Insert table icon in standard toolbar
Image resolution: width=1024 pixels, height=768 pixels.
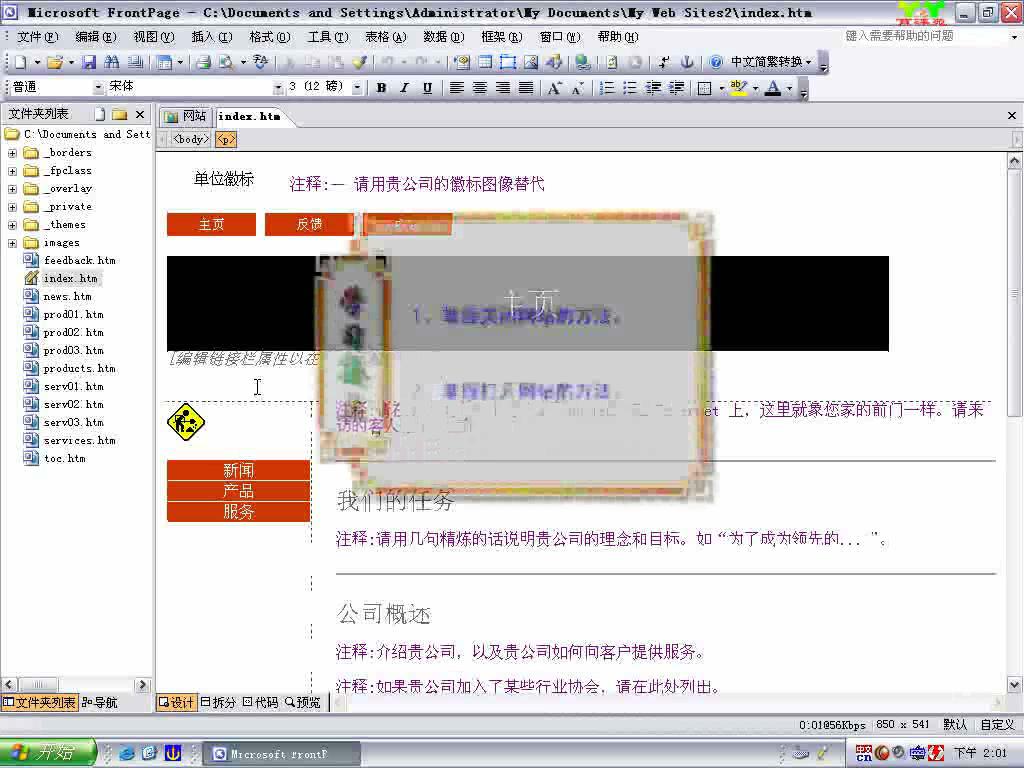(485, 62)
